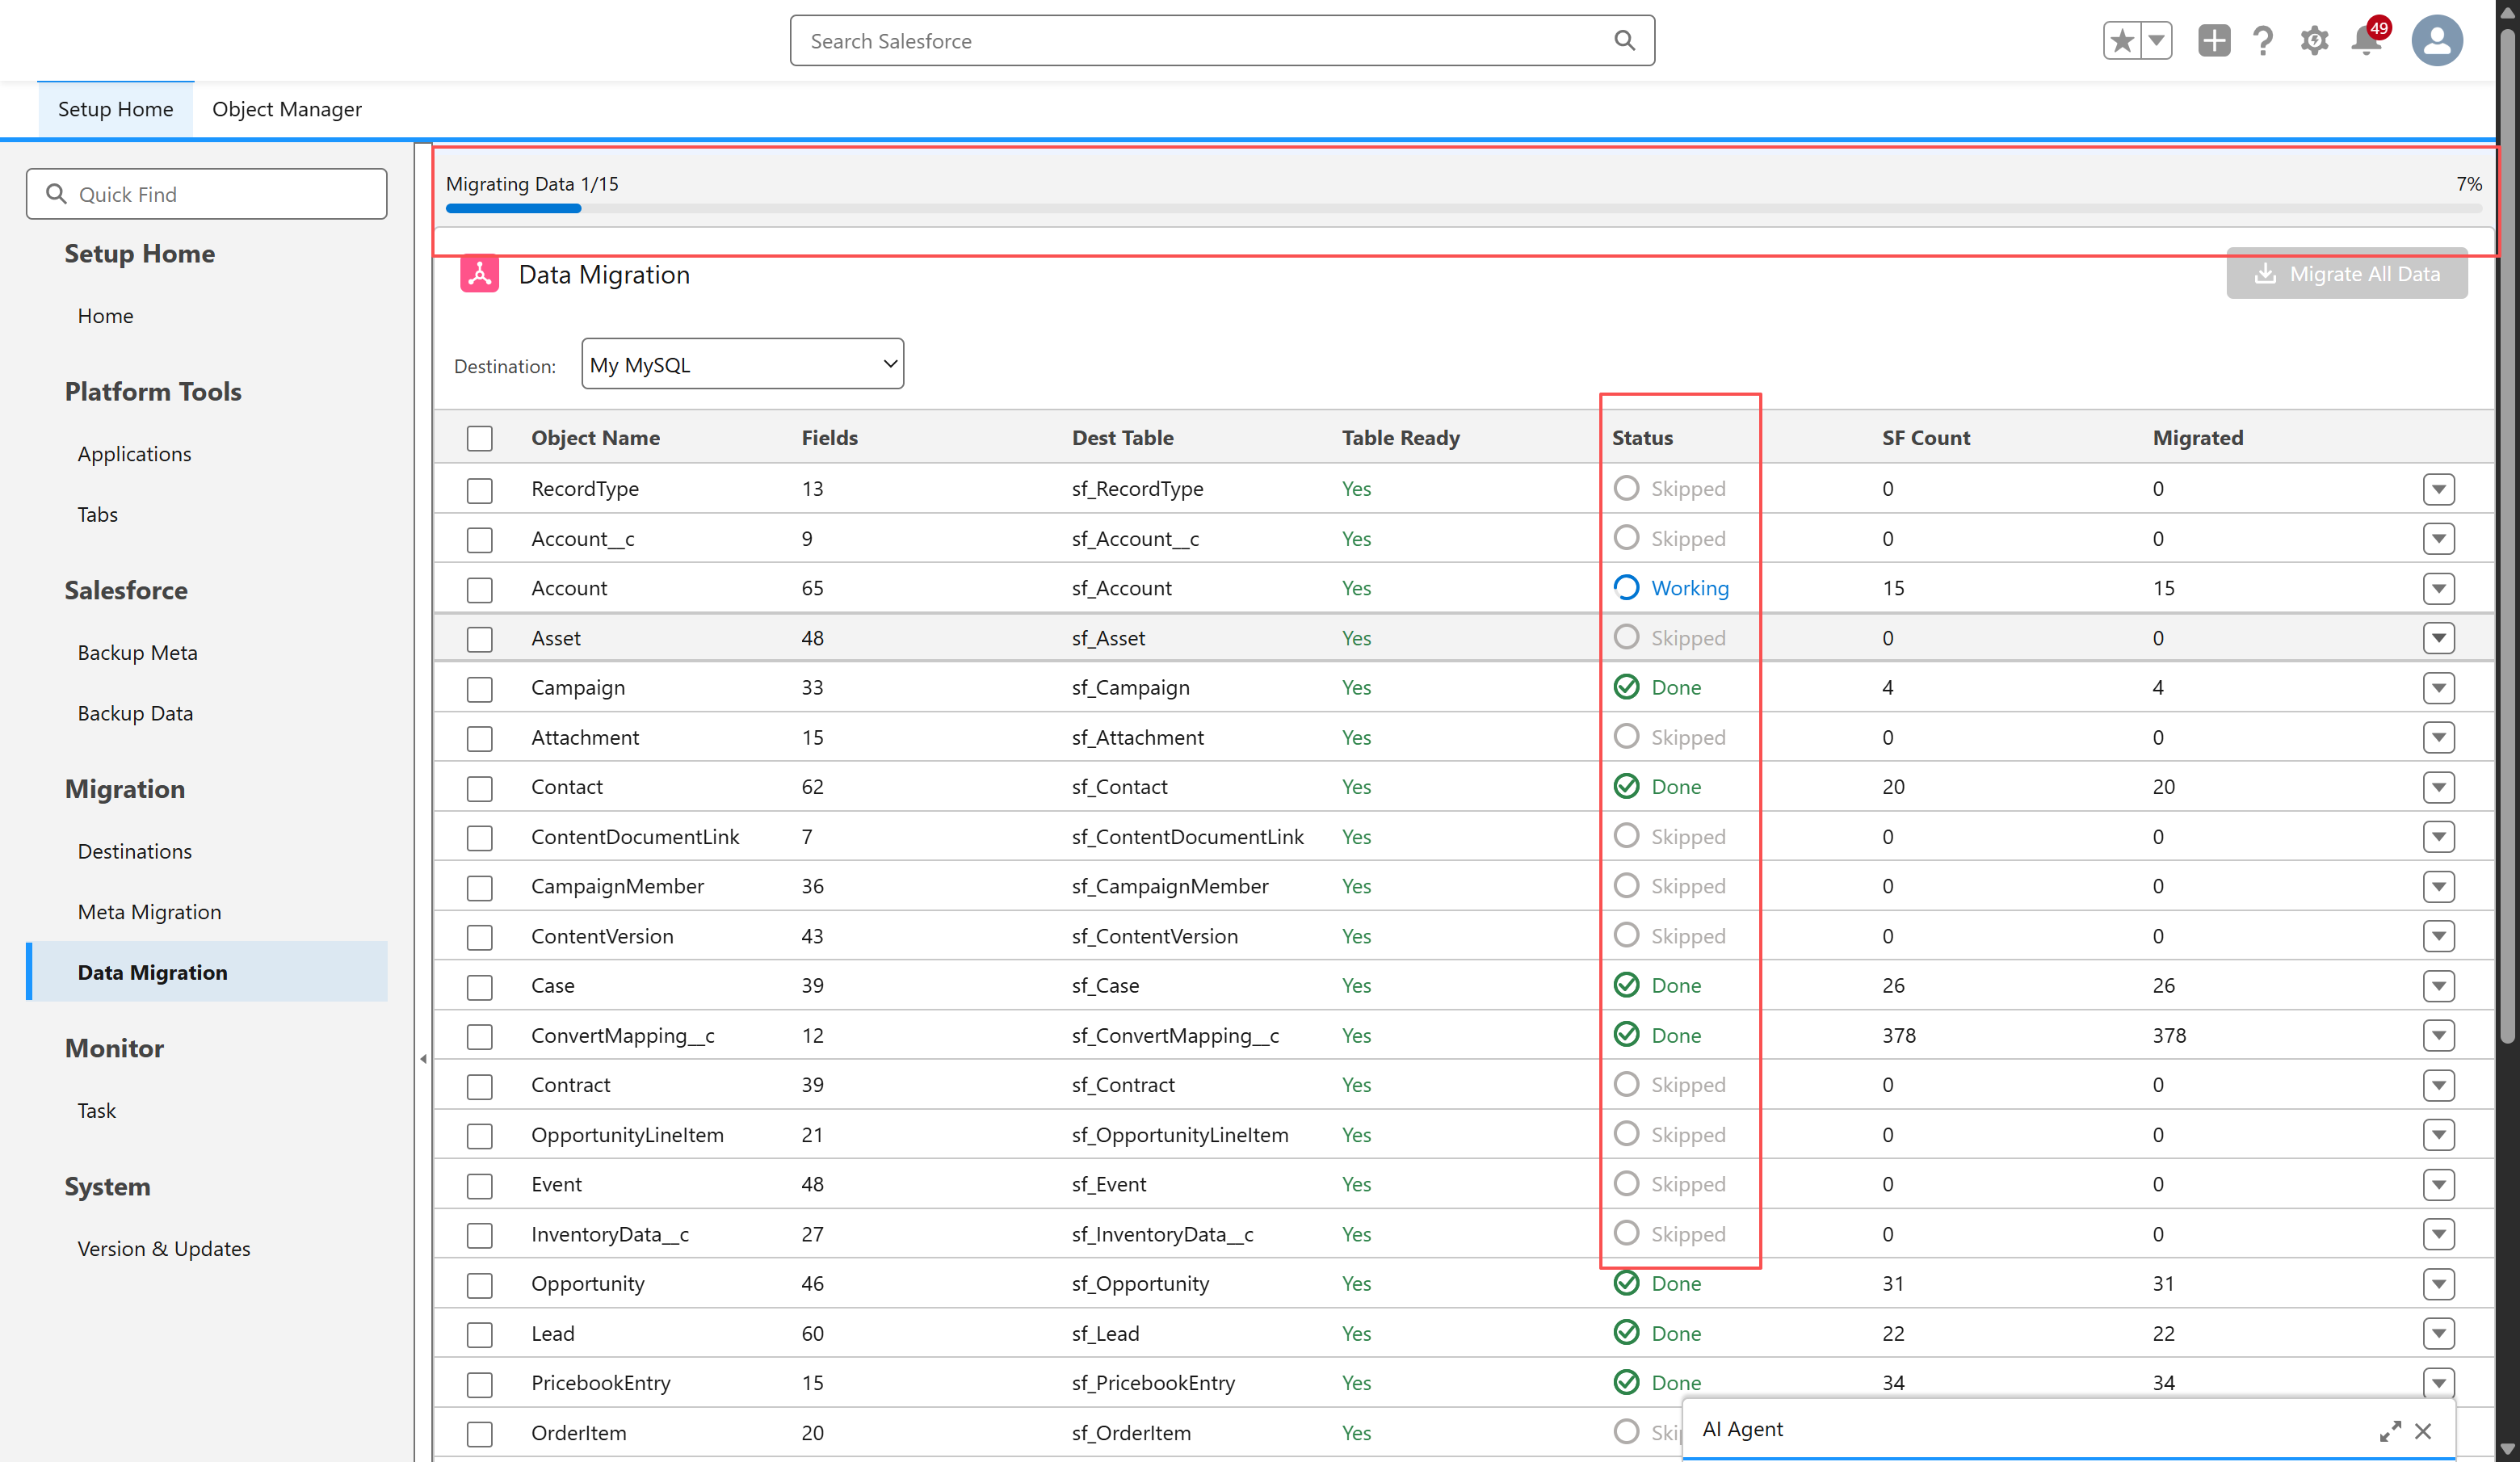
Task: Open the notifications bell
Action: (2366, 41)
